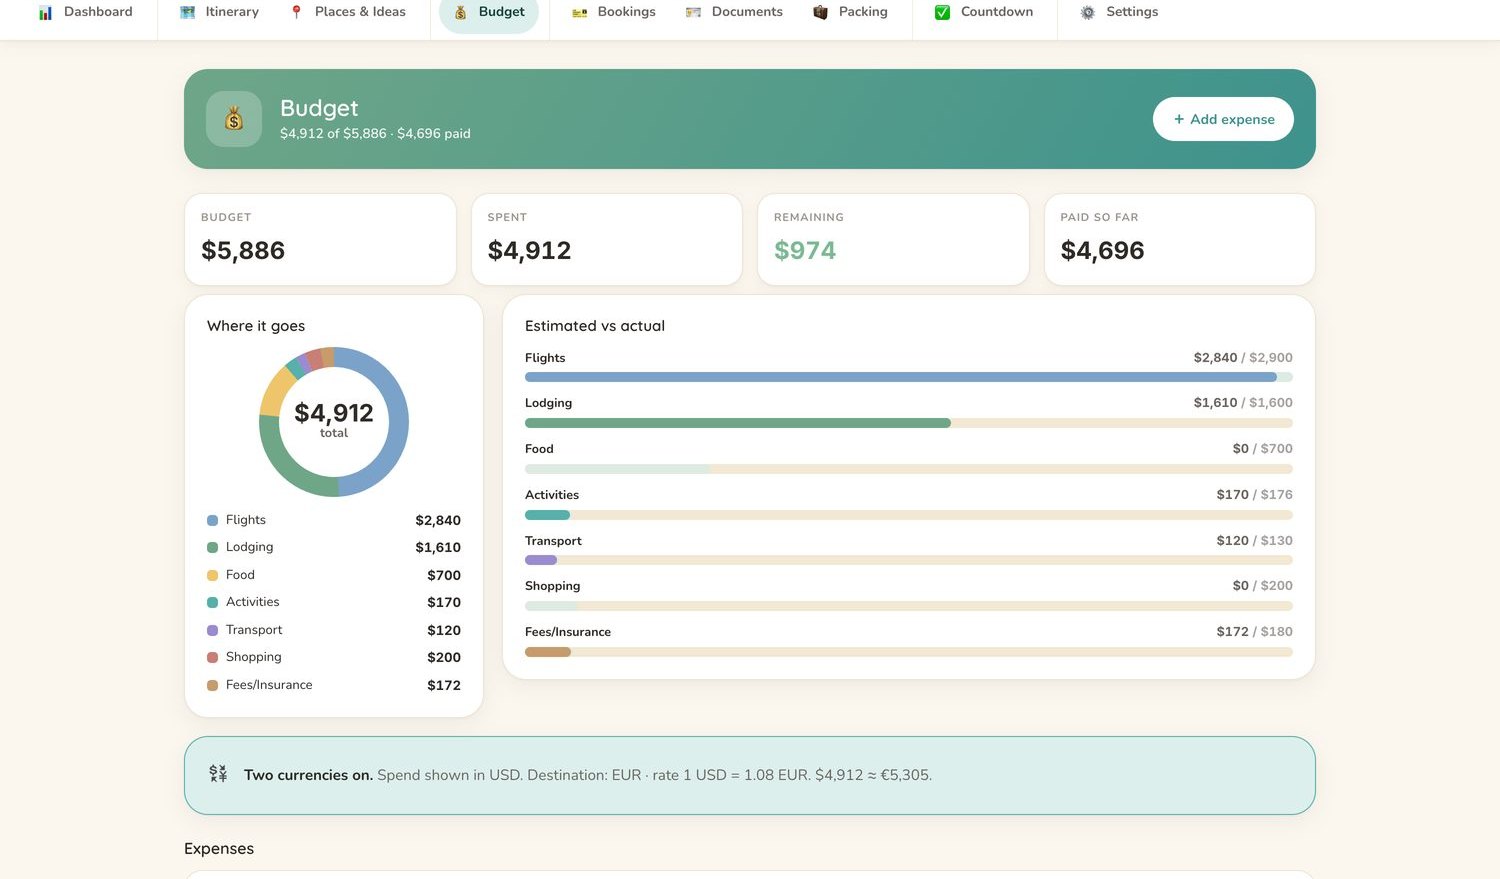Viewport: 1500px width, 879px height.
Task: Click the Transport legend label
Action: [254, 630]
